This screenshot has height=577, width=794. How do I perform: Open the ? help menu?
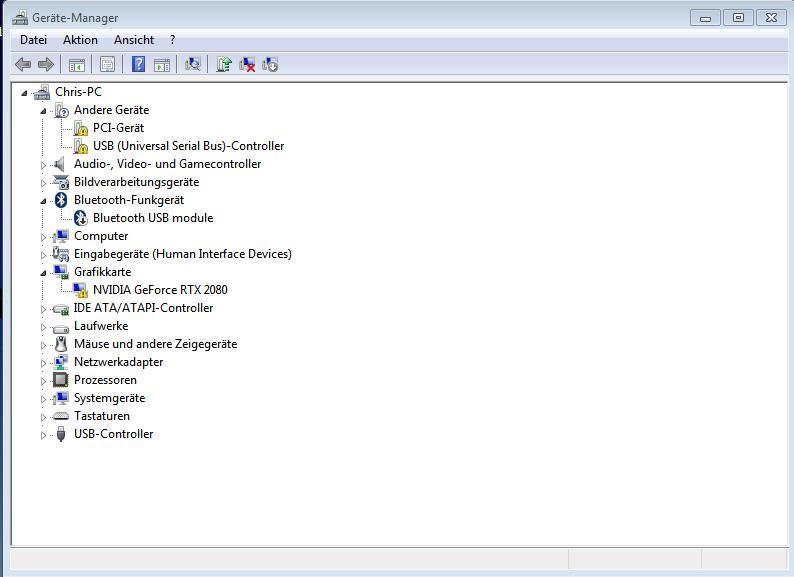point(173,40)
